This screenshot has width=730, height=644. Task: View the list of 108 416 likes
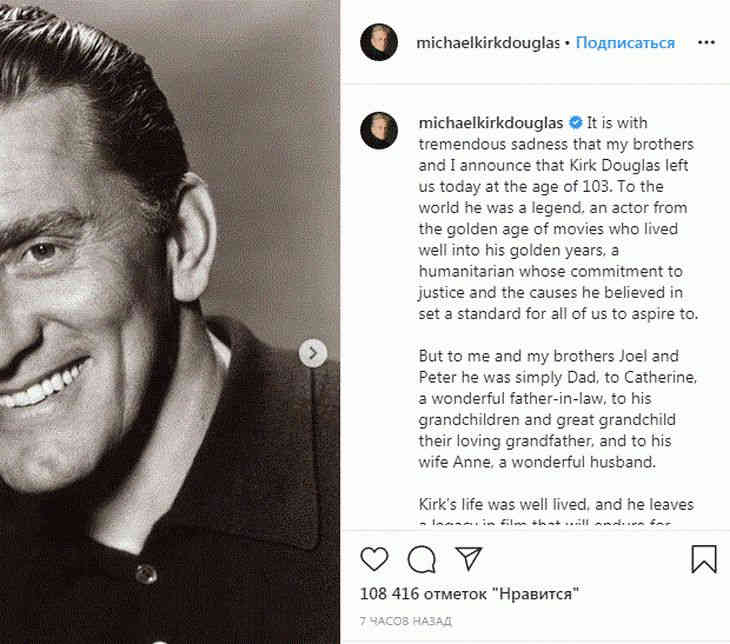(x=470, y=595)
